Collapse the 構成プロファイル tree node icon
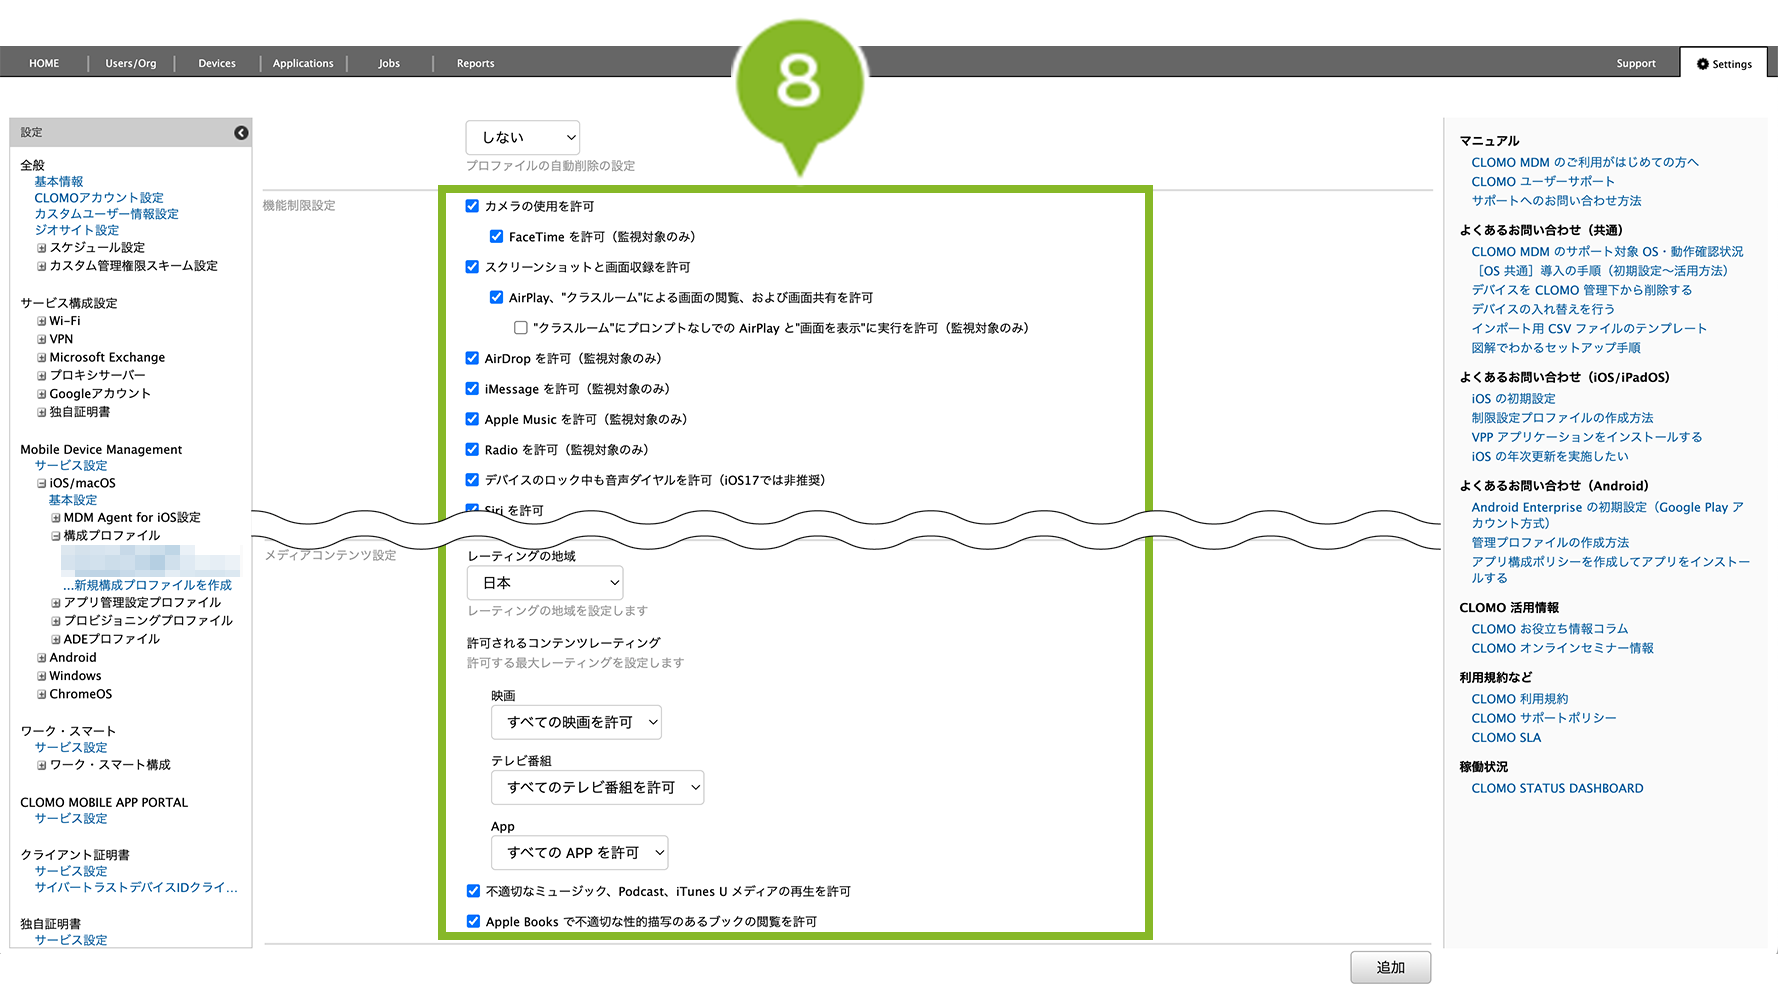 point(56,536)
